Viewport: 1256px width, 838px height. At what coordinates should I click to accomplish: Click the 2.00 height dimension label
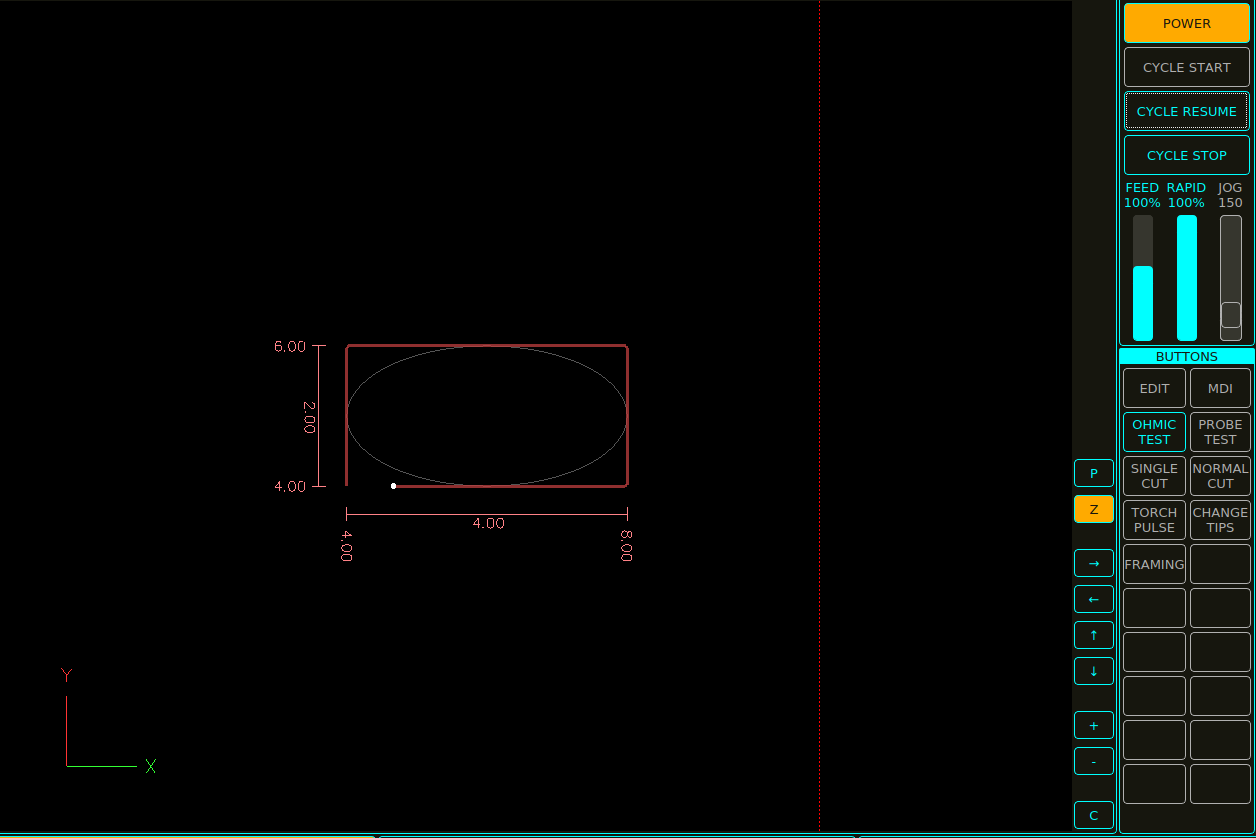(309, 417)
